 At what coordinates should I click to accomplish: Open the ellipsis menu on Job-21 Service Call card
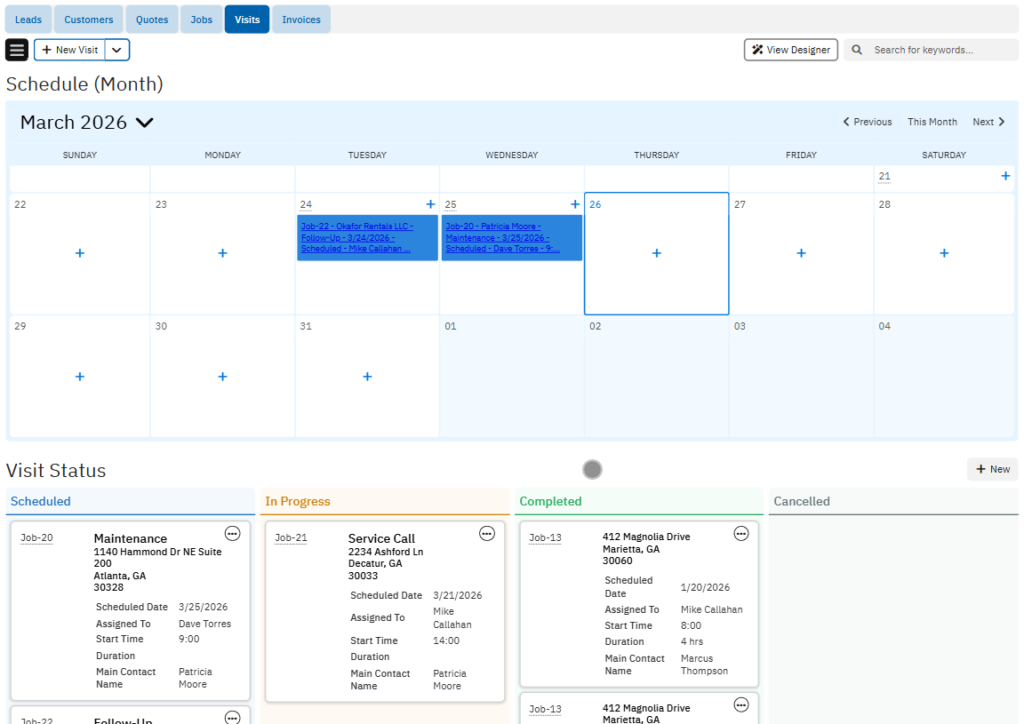point(487,534)
